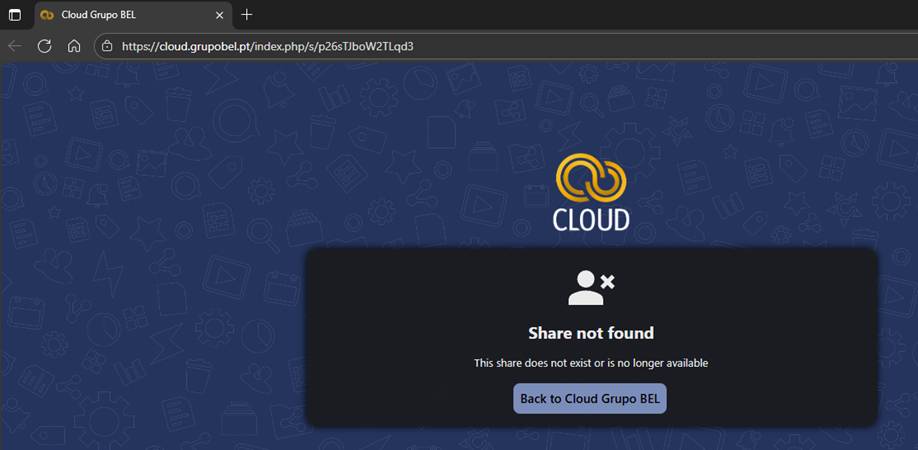This screenshot has width=918, height=450.
Task: Focus the address bar with the cloud.grupobel.pt URL
Action: click(506, 46)
